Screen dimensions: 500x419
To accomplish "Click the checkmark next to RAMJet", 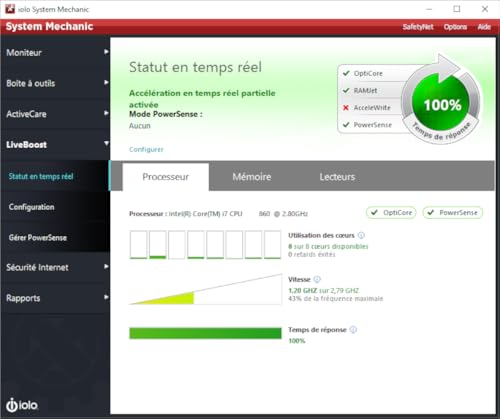I will pyautogui.click(x=346, y=90).
